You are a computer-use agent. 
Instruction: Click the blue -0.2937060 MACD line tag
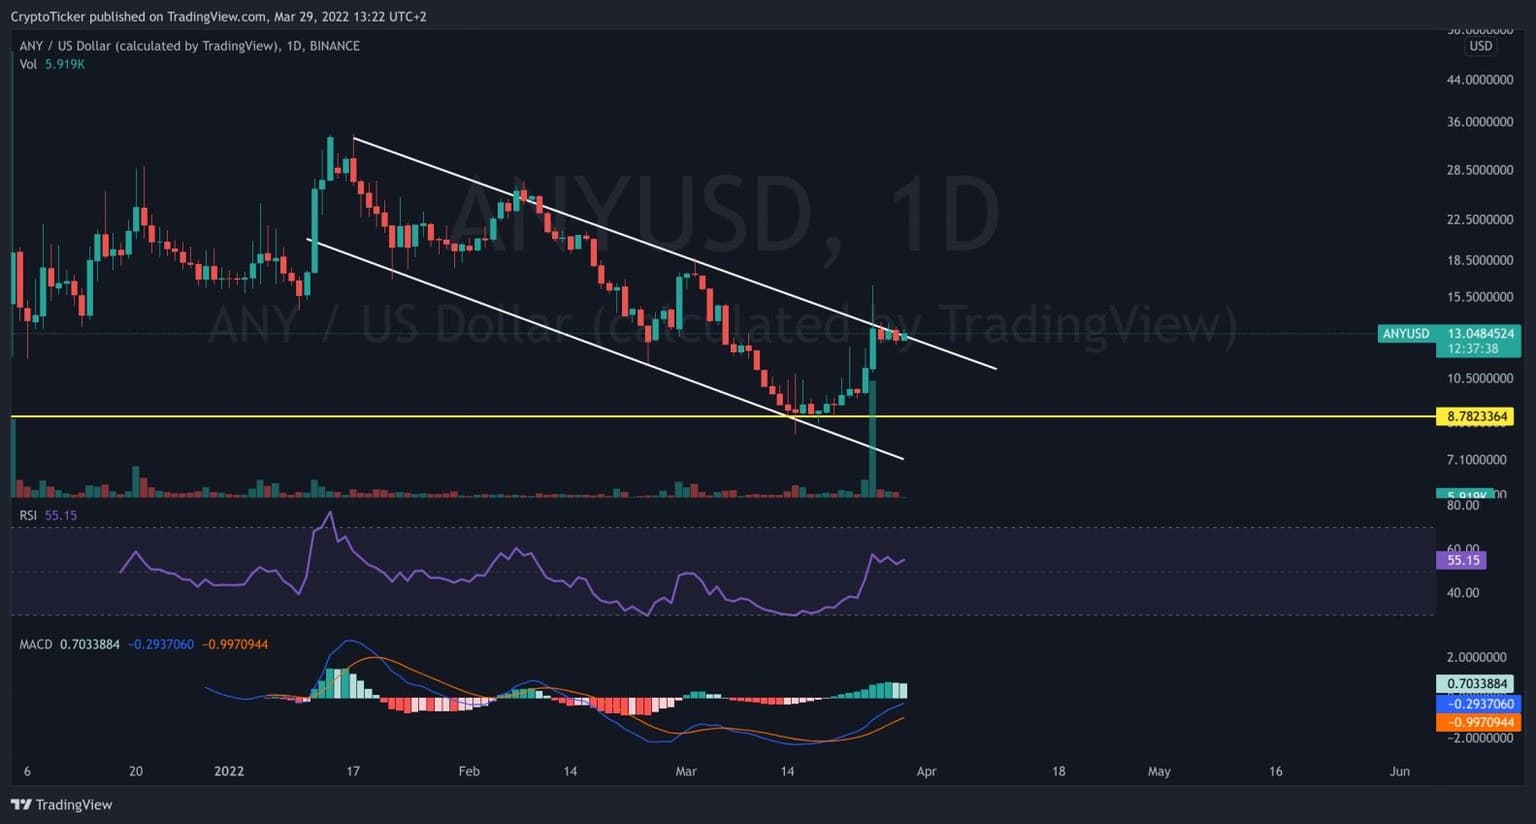coord(1477,703)
